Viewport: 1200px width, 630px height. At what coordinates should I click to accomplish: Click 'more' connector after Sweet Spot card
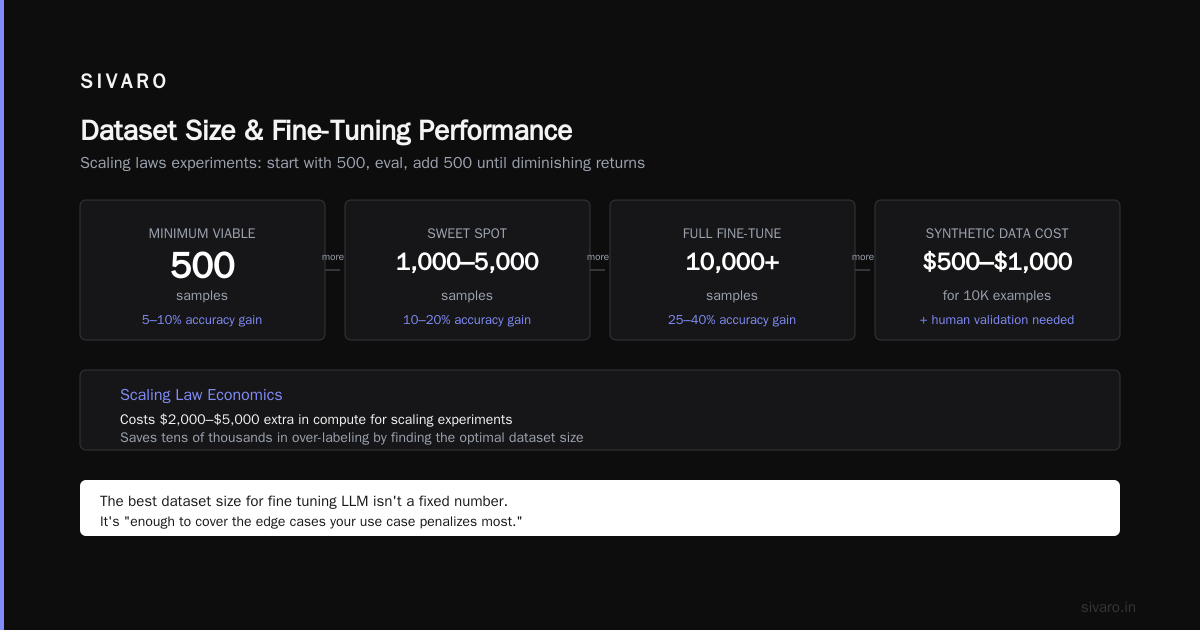click(598, 257)
